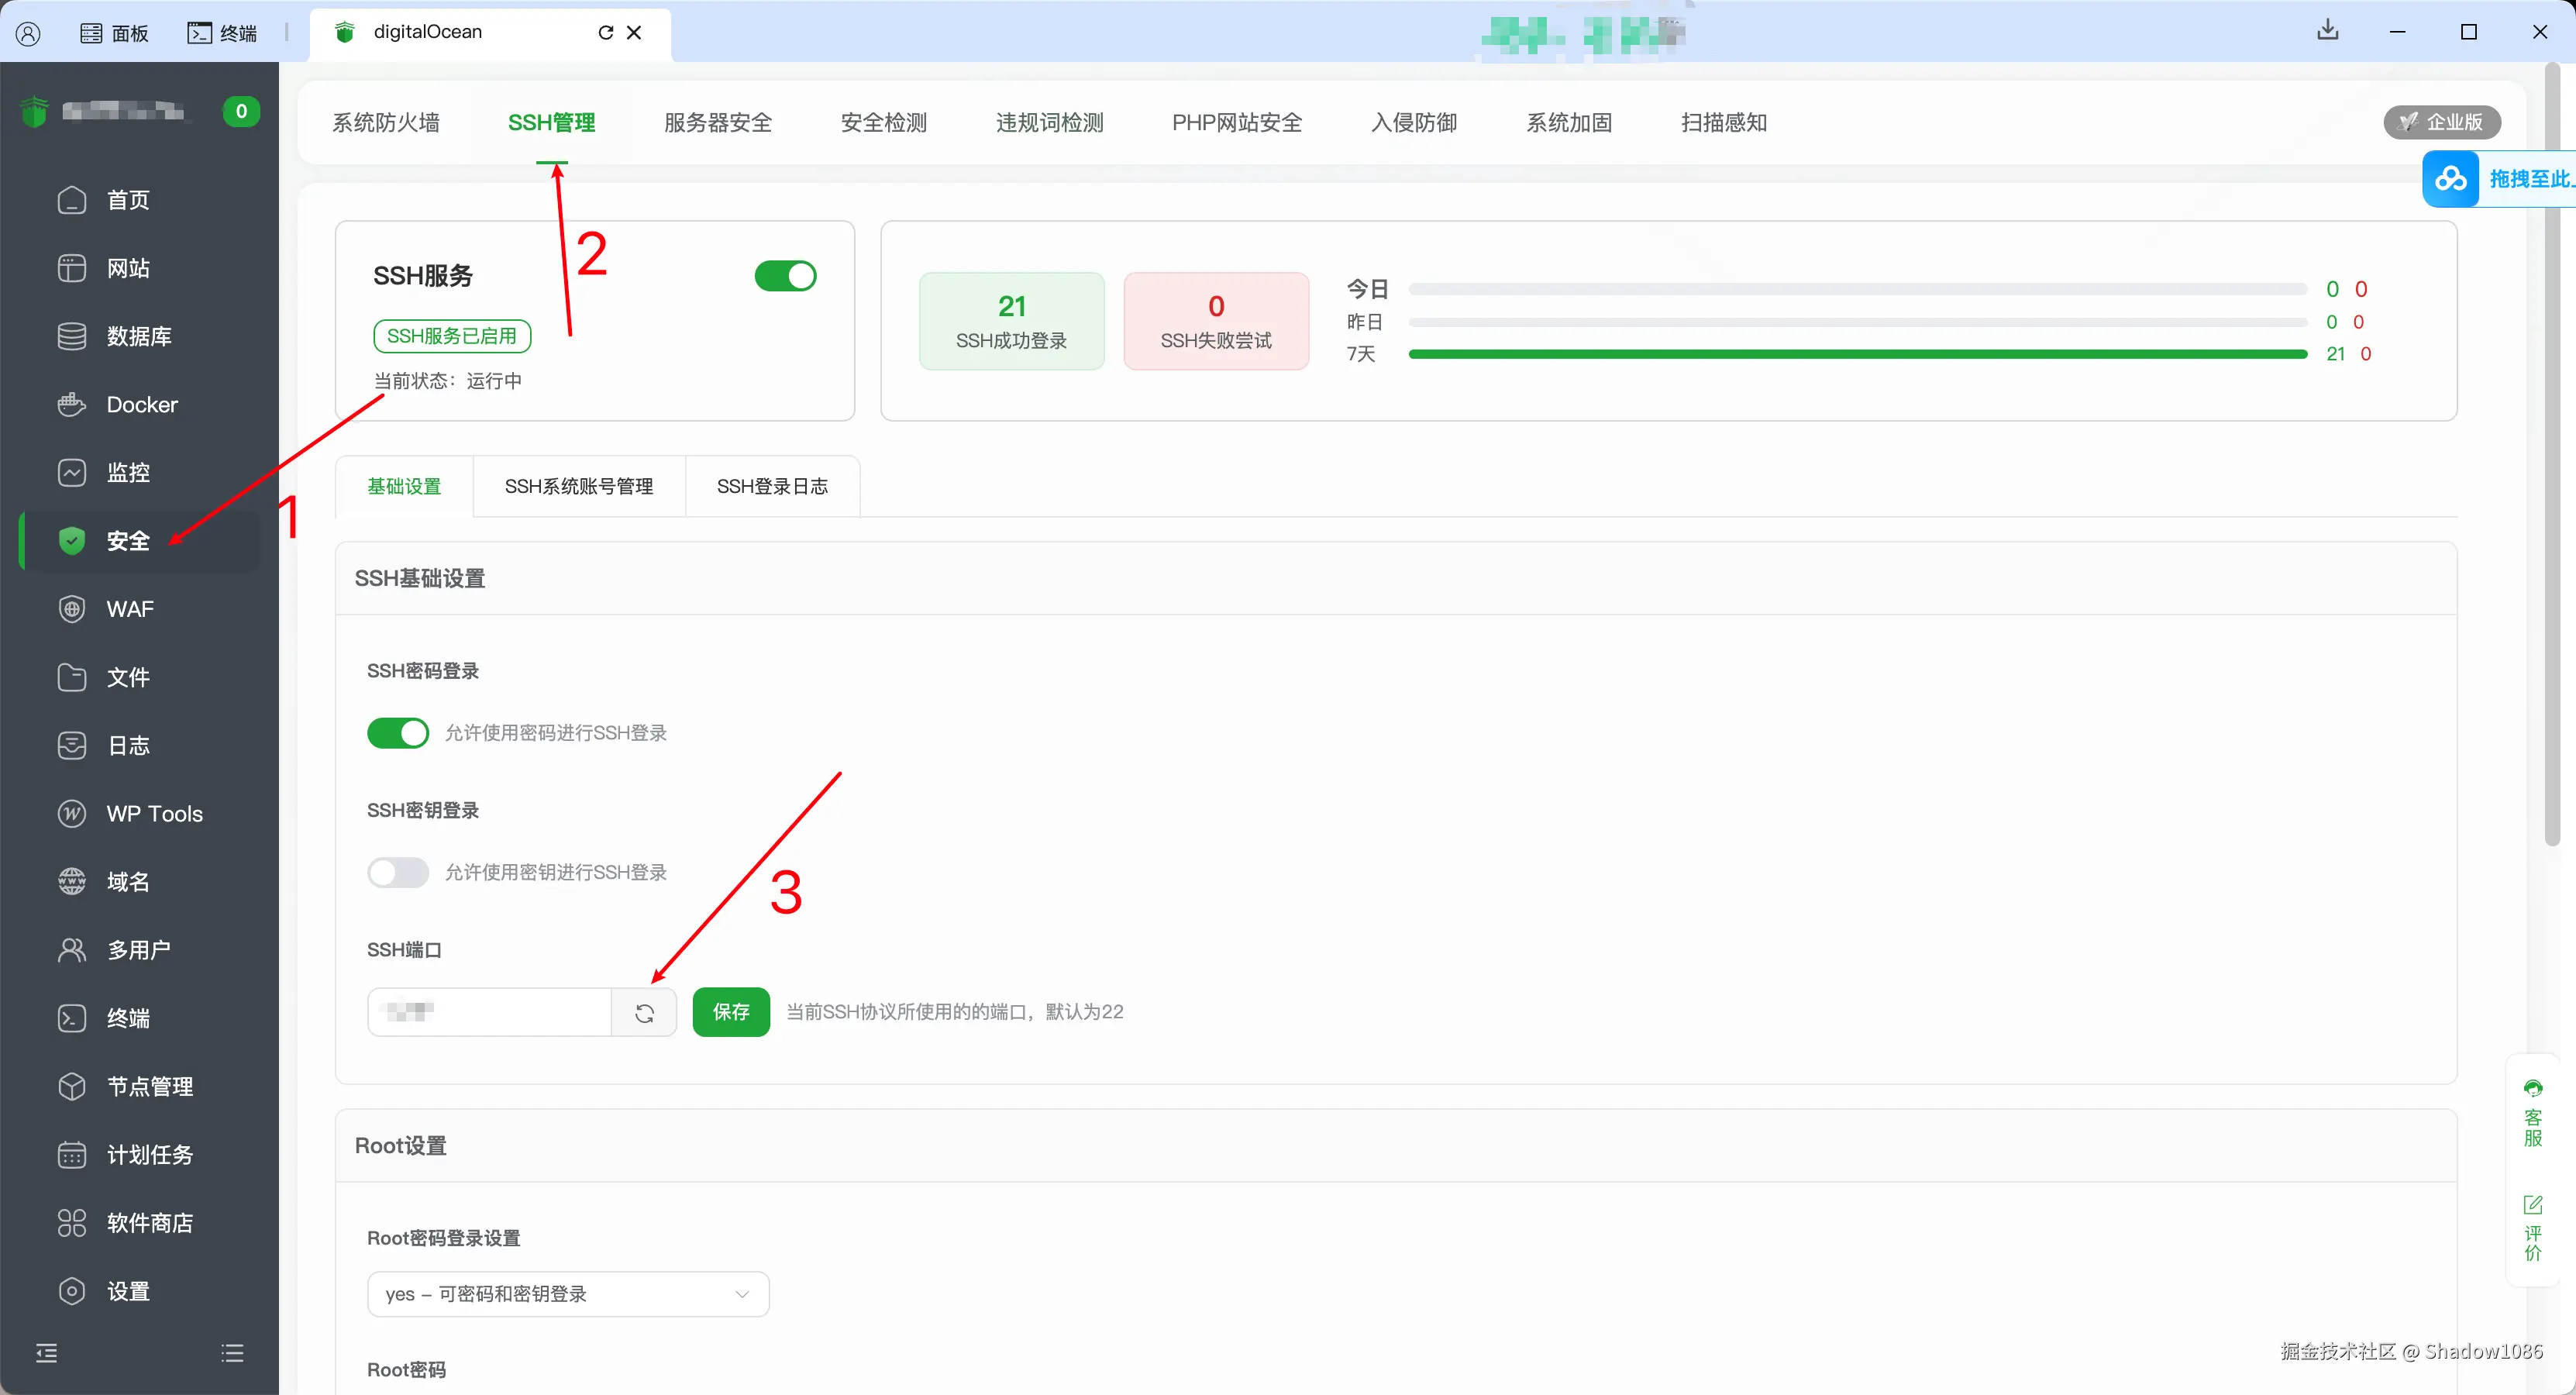Open the list menu icon at sidebar bottom

(x=232, y=1353)
